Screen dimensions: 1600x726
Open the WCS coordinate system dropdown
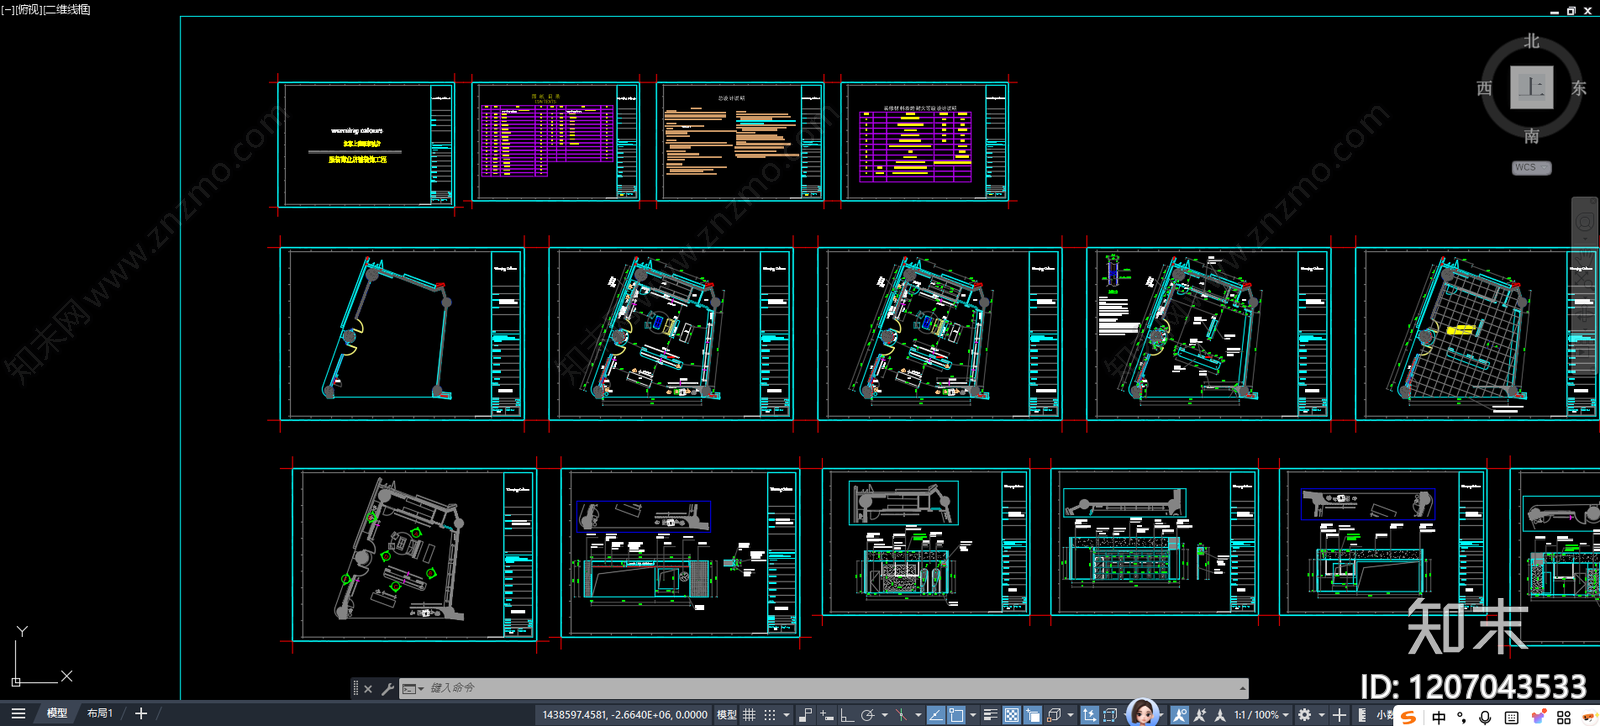1531,168
